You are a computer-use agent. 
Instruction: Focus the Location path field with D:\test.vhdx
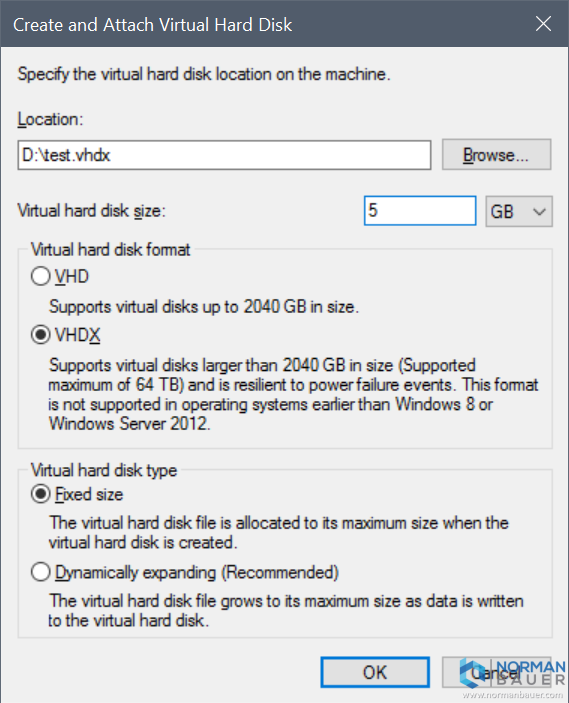[x=224, y=155]
